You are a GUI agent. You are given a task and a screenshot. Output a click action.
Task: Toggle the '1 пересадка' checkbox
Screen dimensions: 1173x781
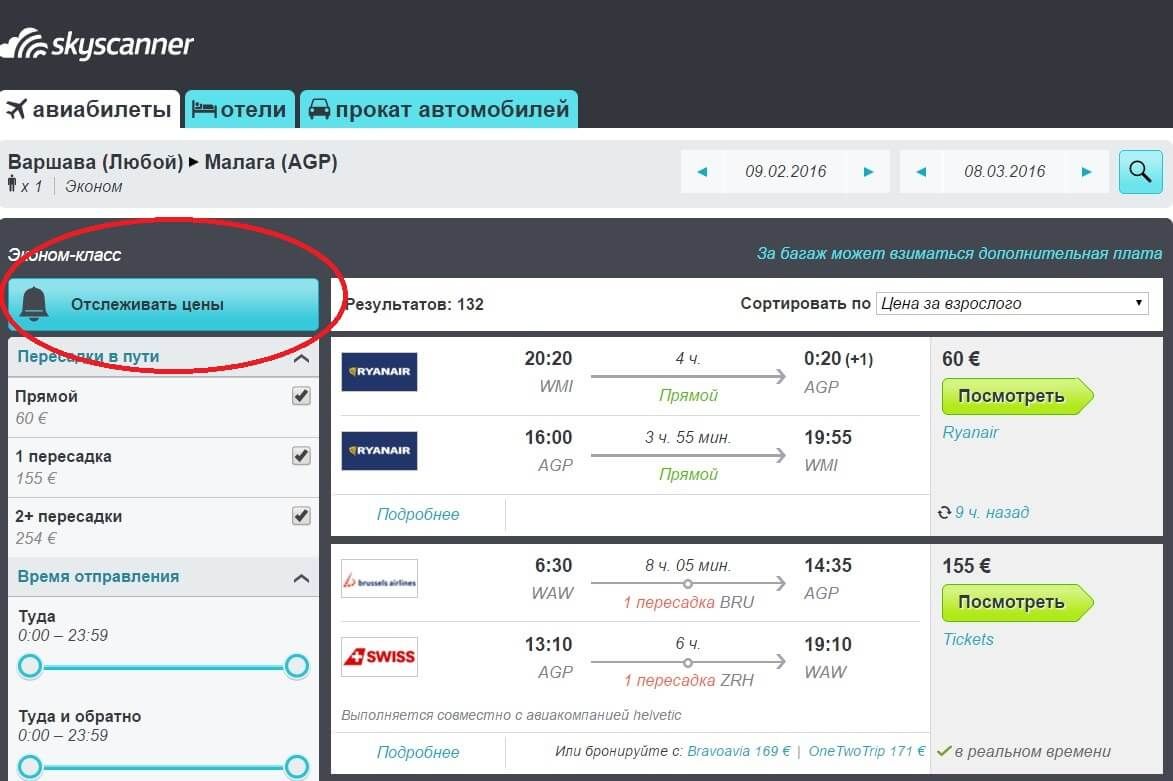click(301, 456)
